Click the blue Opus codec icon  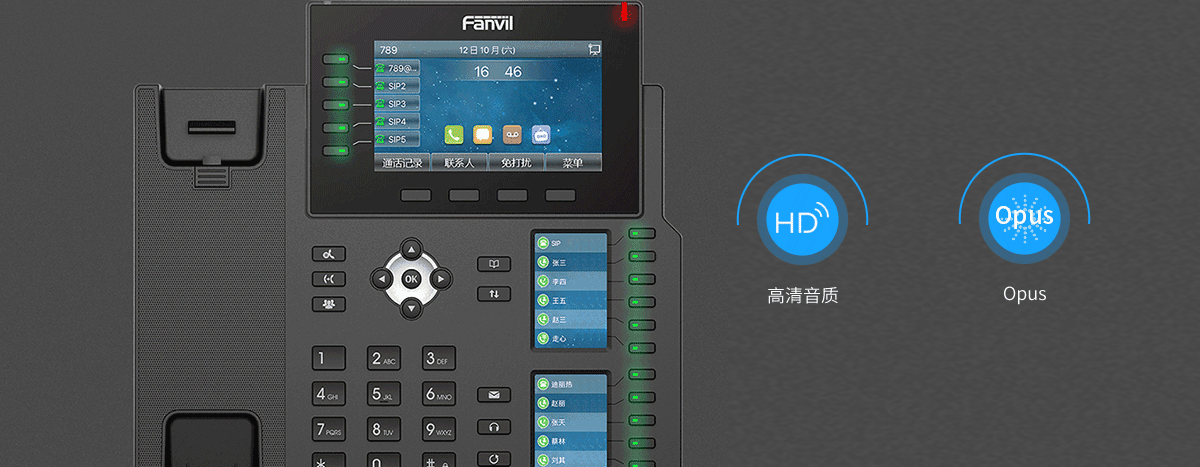coord(1024,219)
